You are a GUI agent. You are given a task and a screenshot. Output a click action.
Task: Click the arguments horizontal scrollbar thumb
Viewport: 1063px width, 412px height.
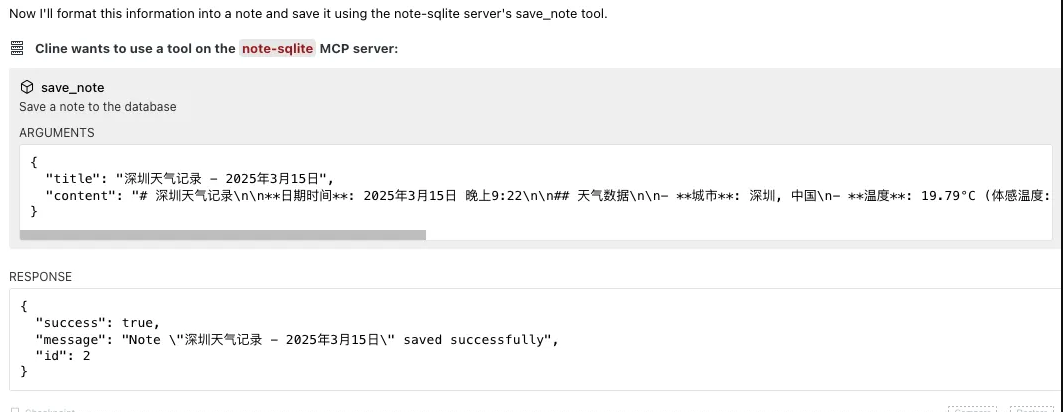pyautogui.click(x=222, y=235)
